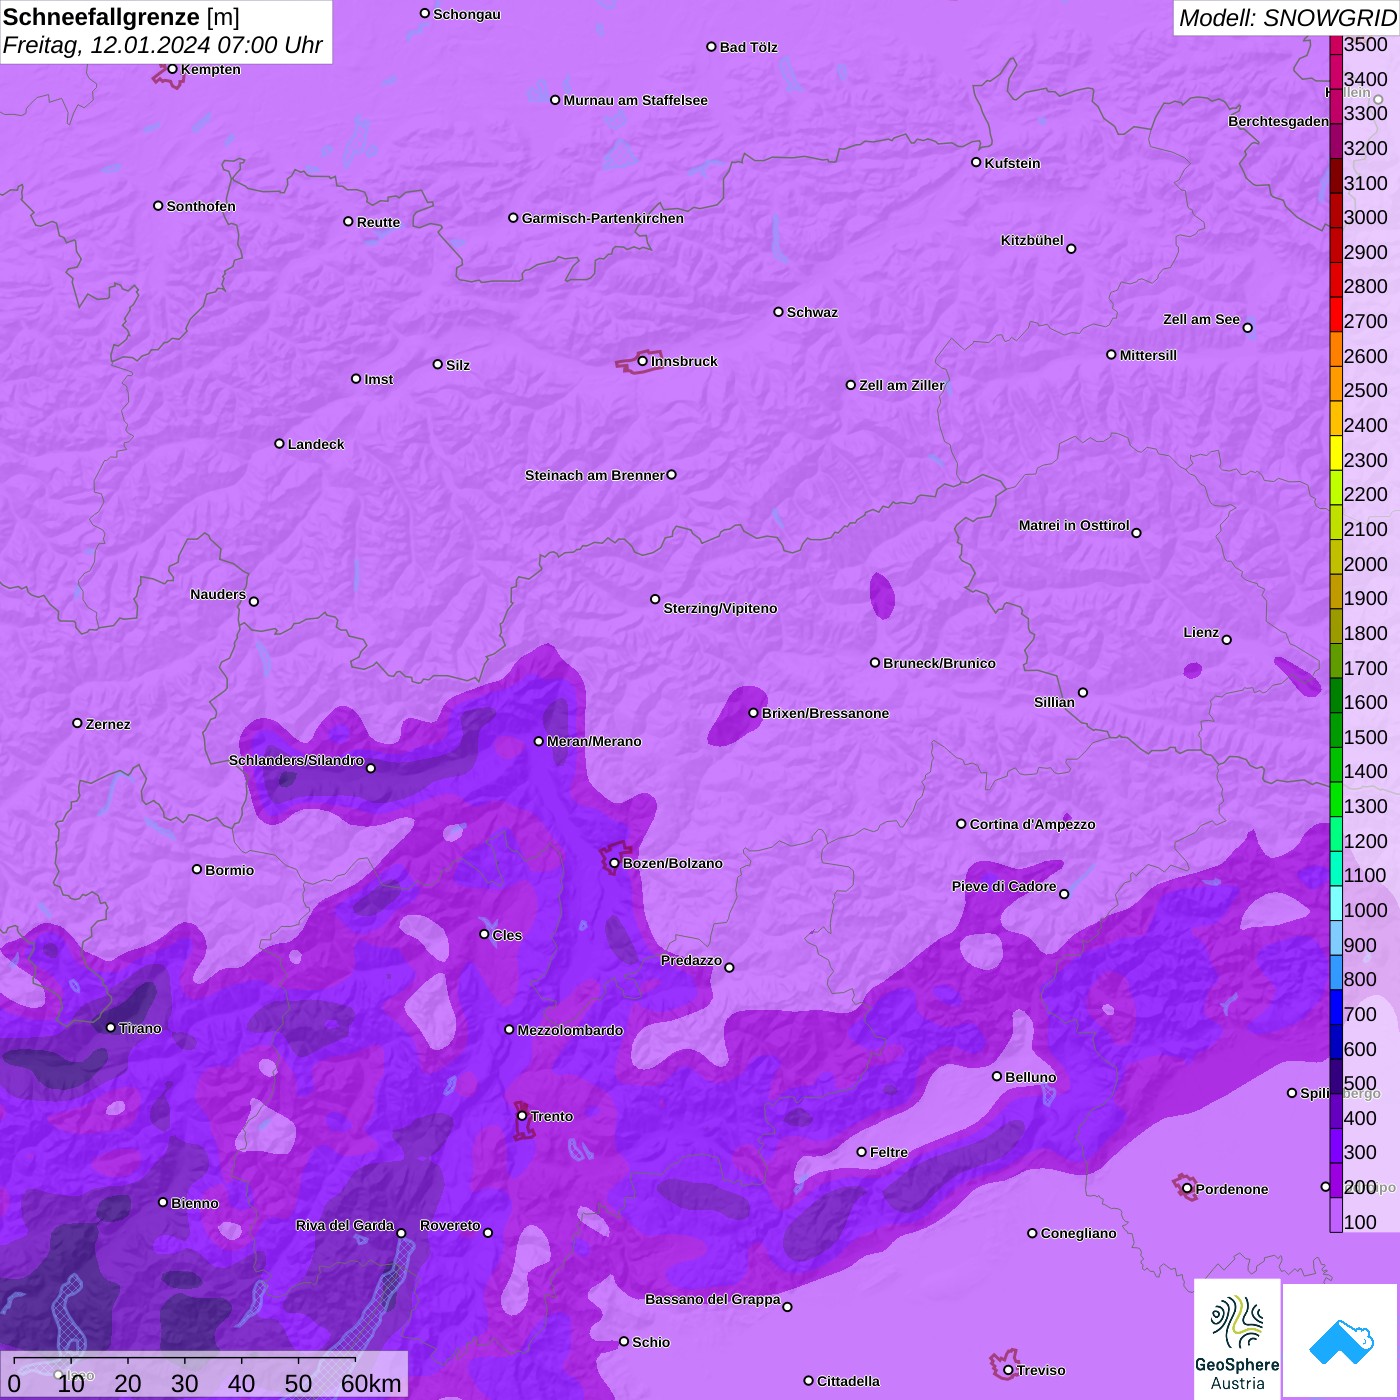
Task: Click the Sonthofen label
Action: 201,206
